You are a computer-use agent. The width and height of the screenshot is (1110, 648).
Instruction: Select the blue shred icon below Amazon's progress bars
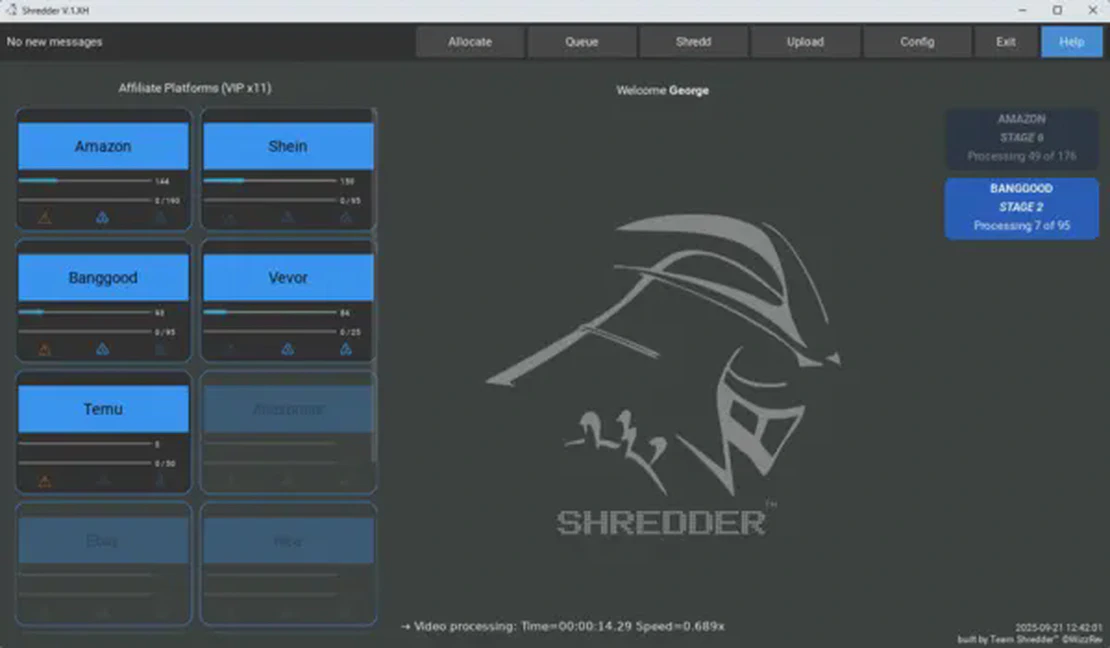pos(103,218)
